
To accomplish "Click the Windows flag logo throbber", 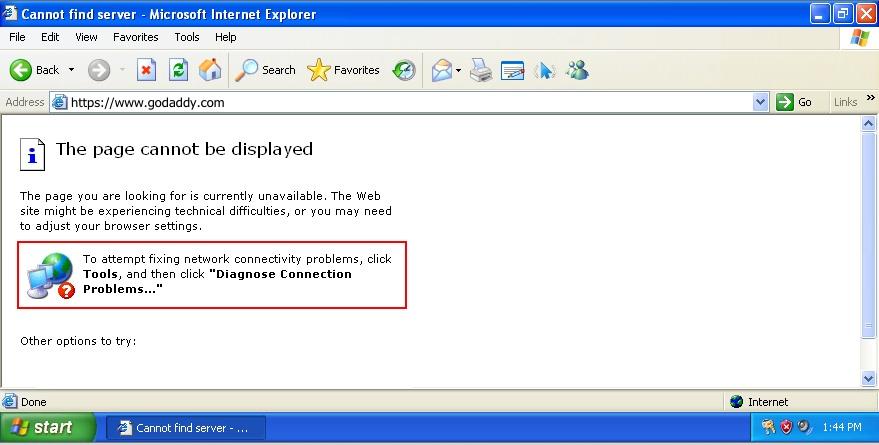I will coord(859,38).
